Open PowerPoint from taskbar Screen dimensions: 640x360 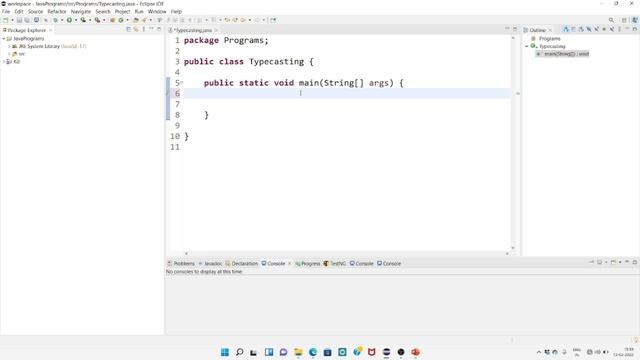coord(416,352)
